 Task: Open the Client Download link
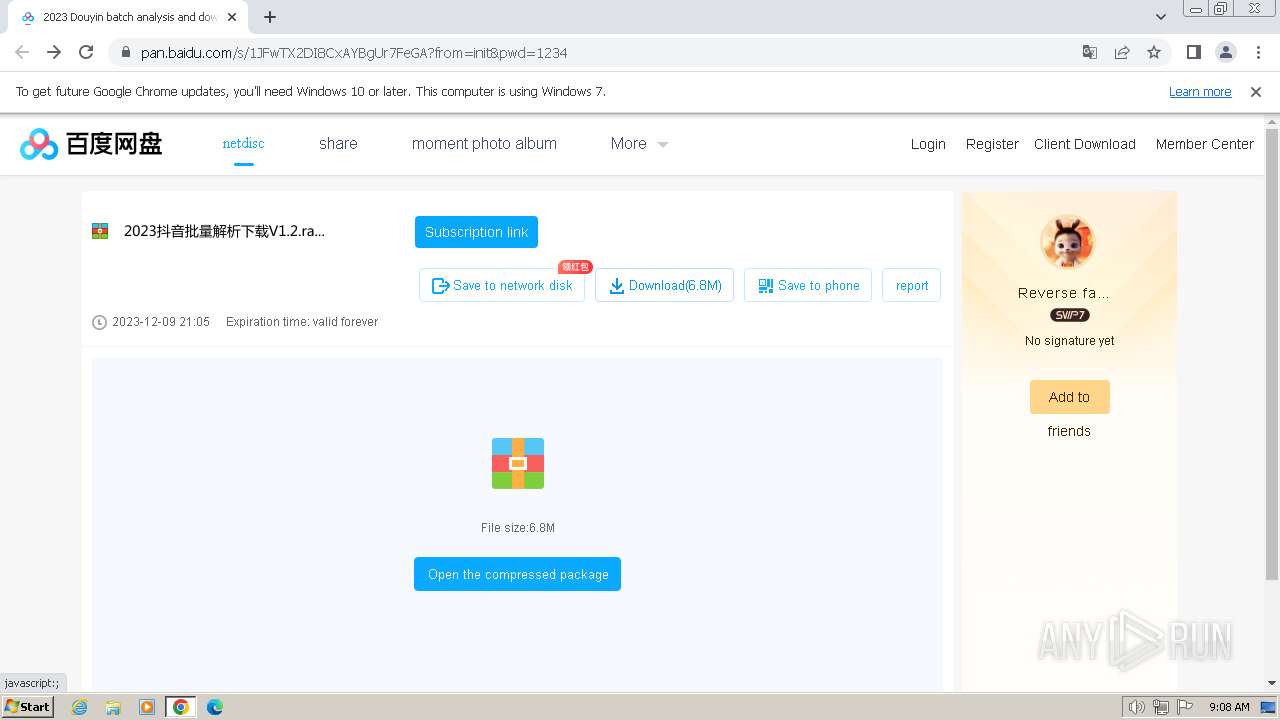point(1084,144)
